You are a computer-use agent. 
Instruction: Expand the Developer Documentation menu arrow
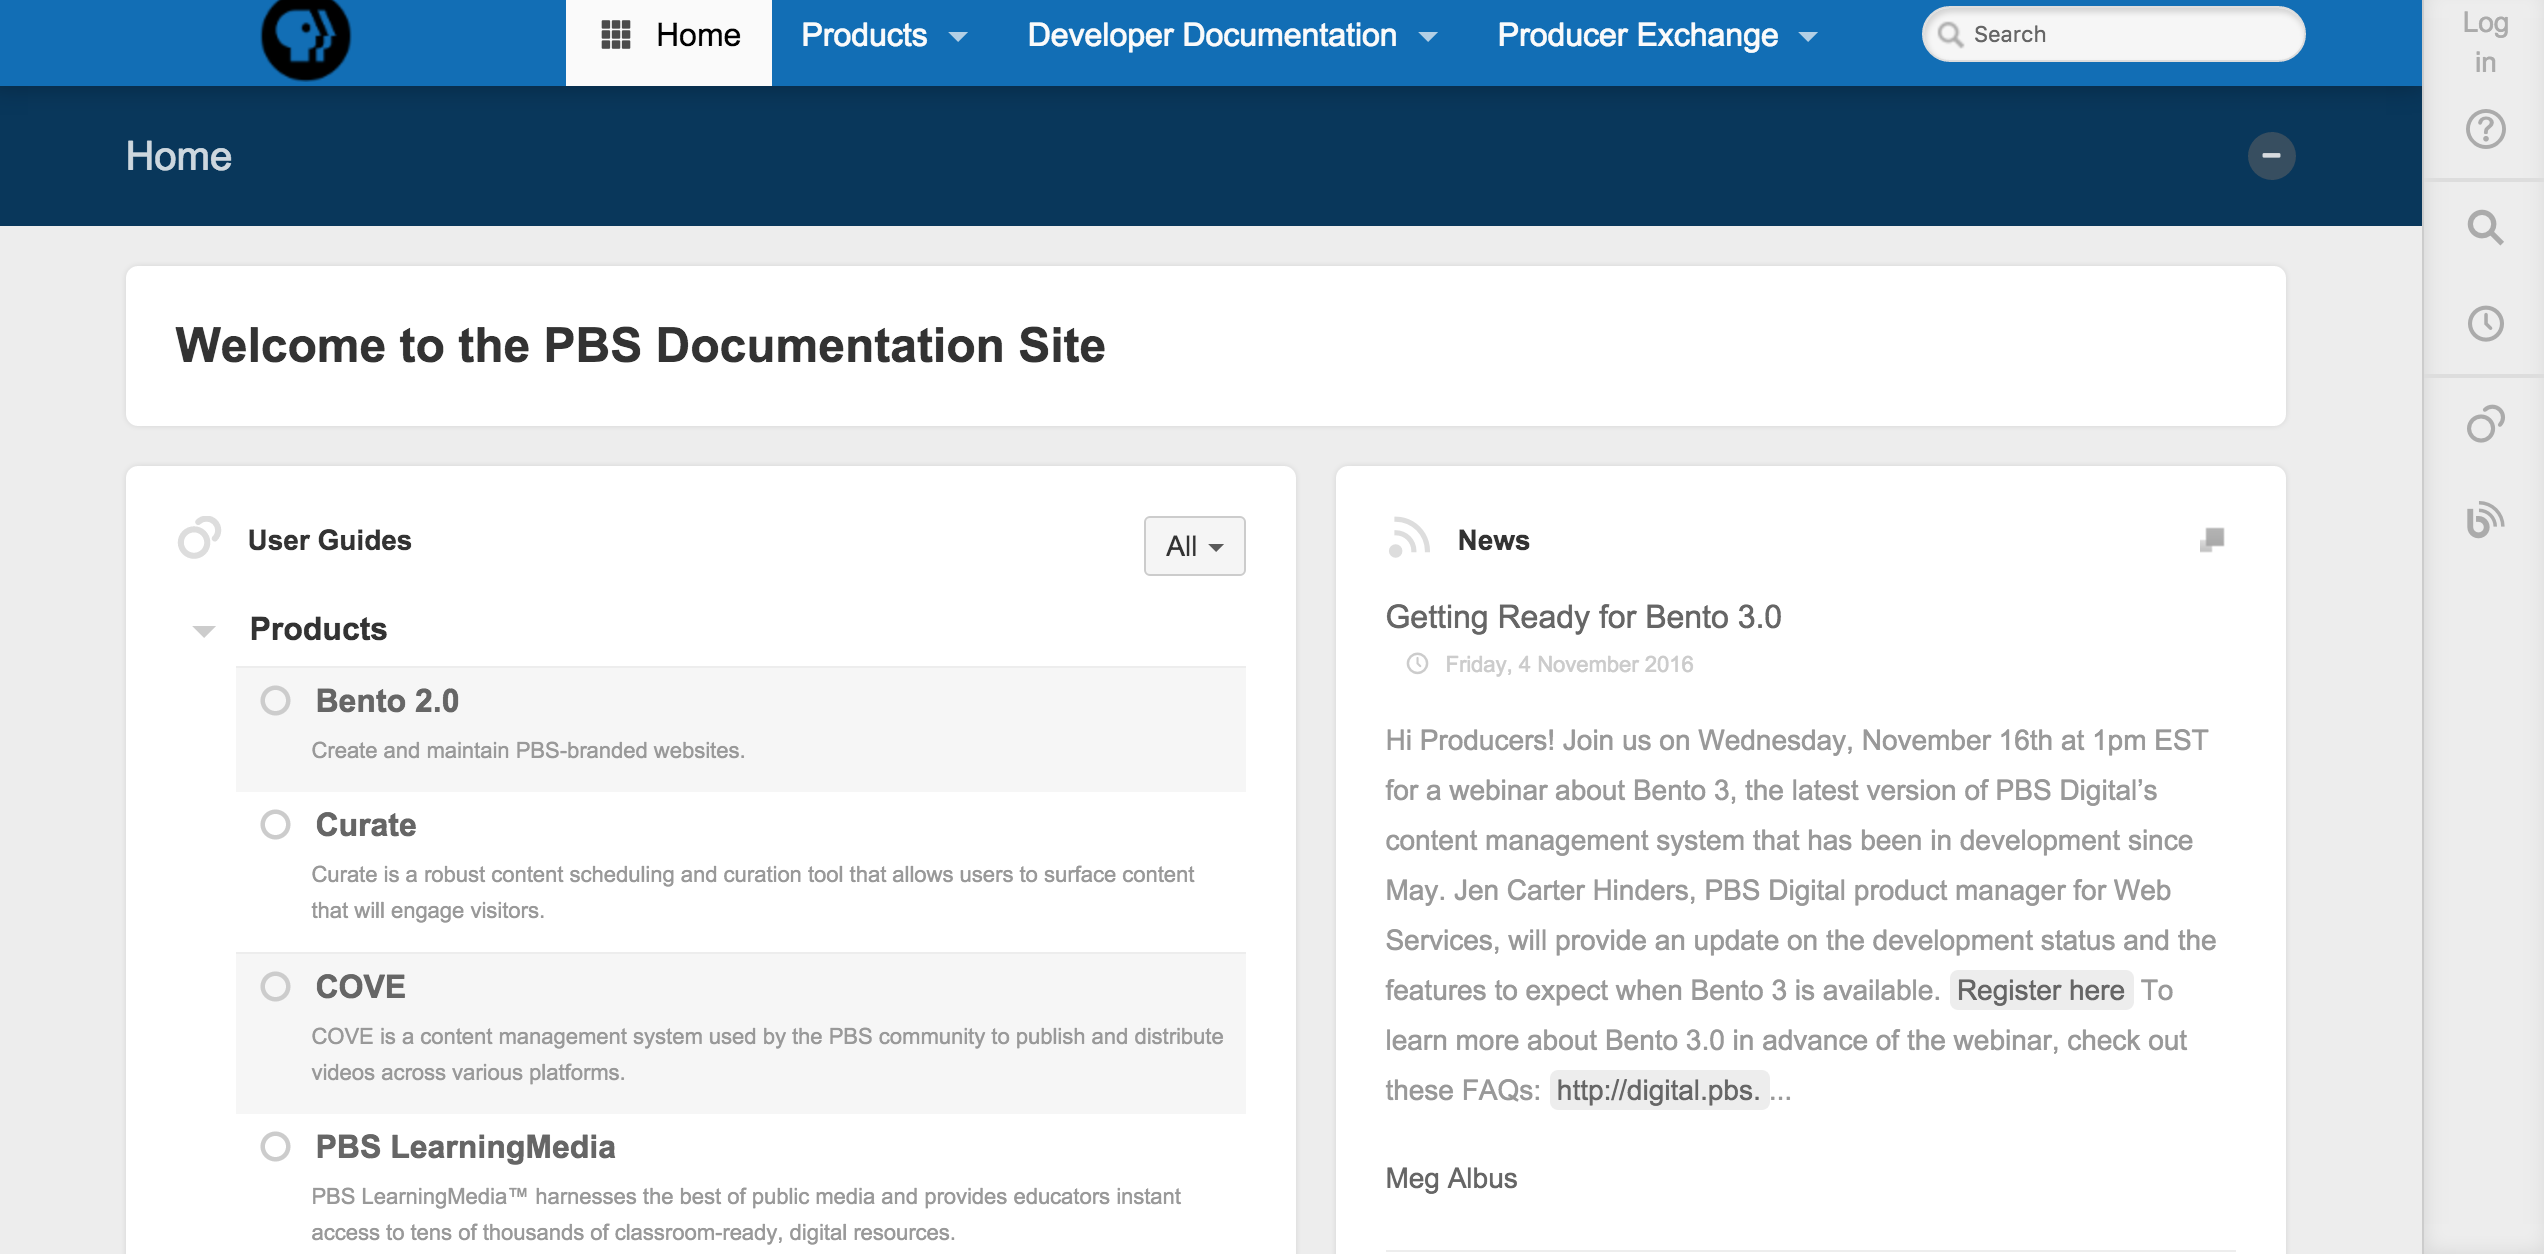pyautogui.click(x=1427, y=37)
